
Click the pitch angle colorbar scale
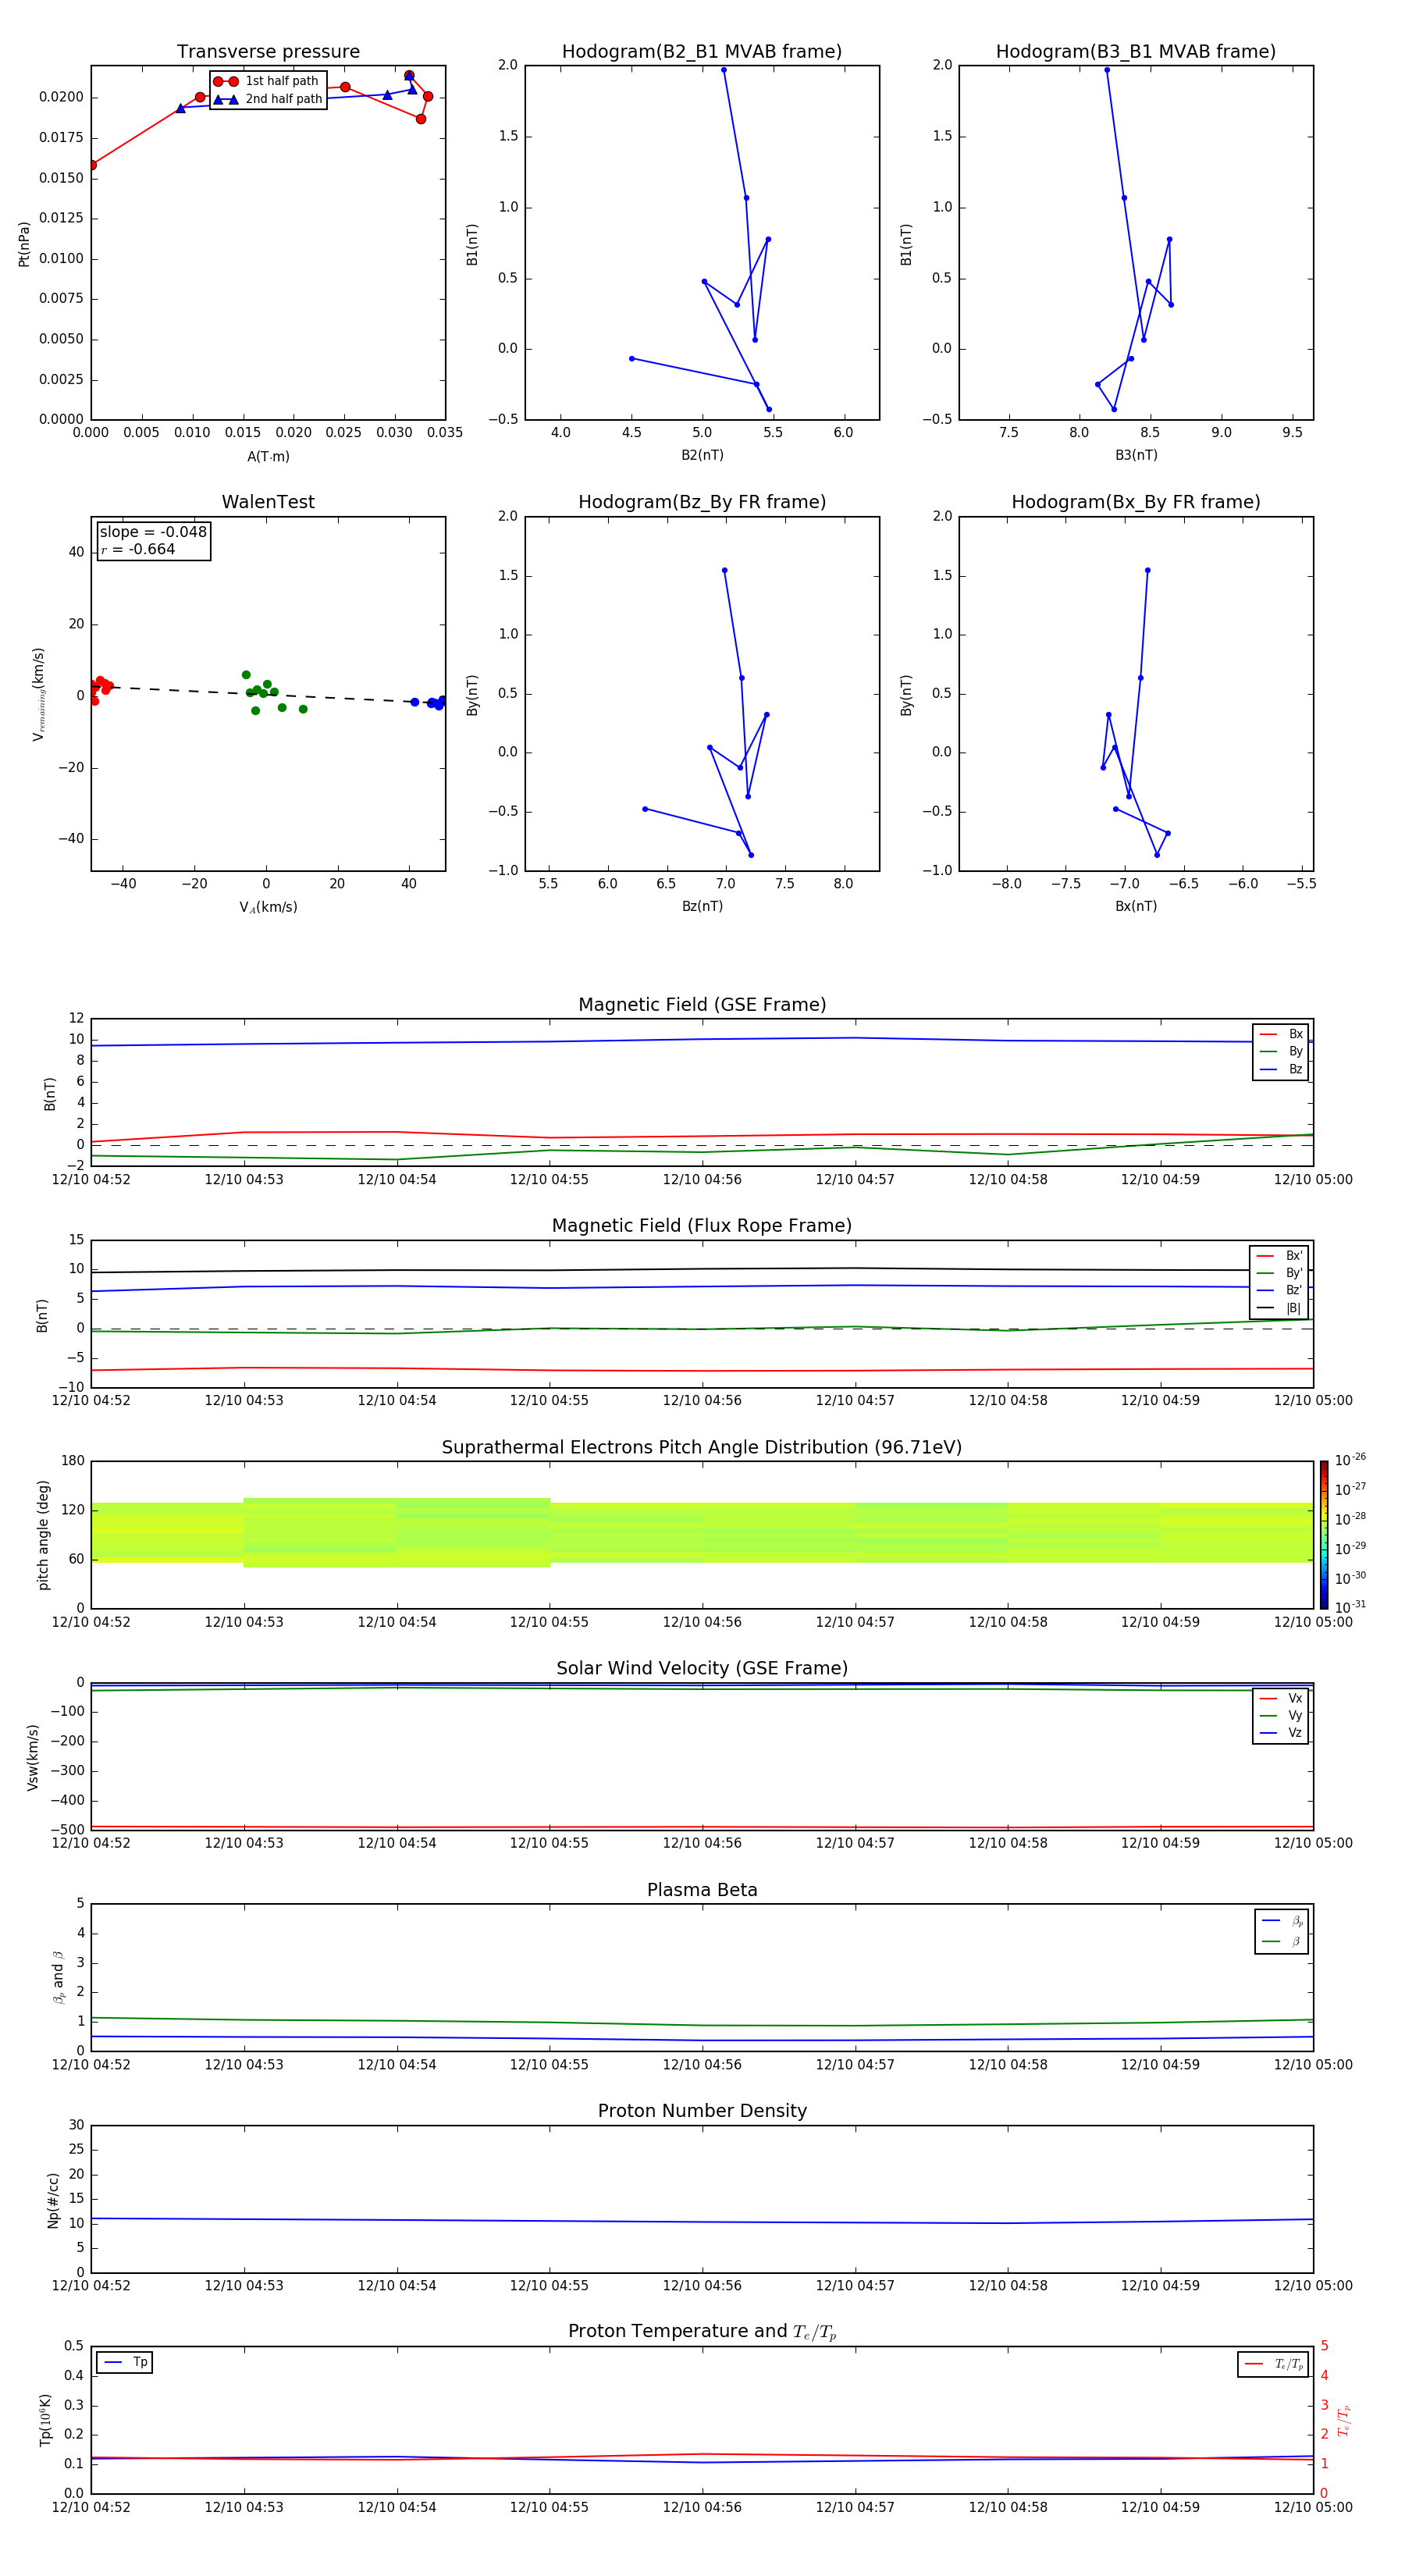click(1324, 1535)
